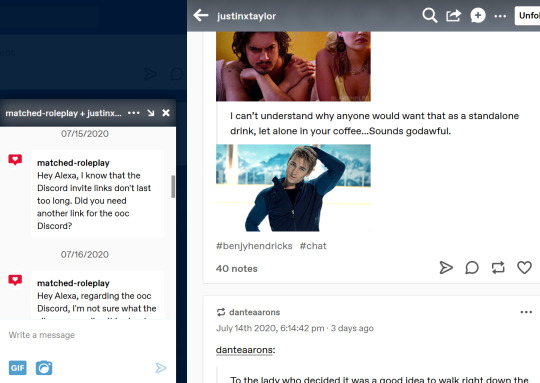Open the July 14th 2020 post timestamp
The height and width of the screenshot is (383, 540).
pos(270,328)
